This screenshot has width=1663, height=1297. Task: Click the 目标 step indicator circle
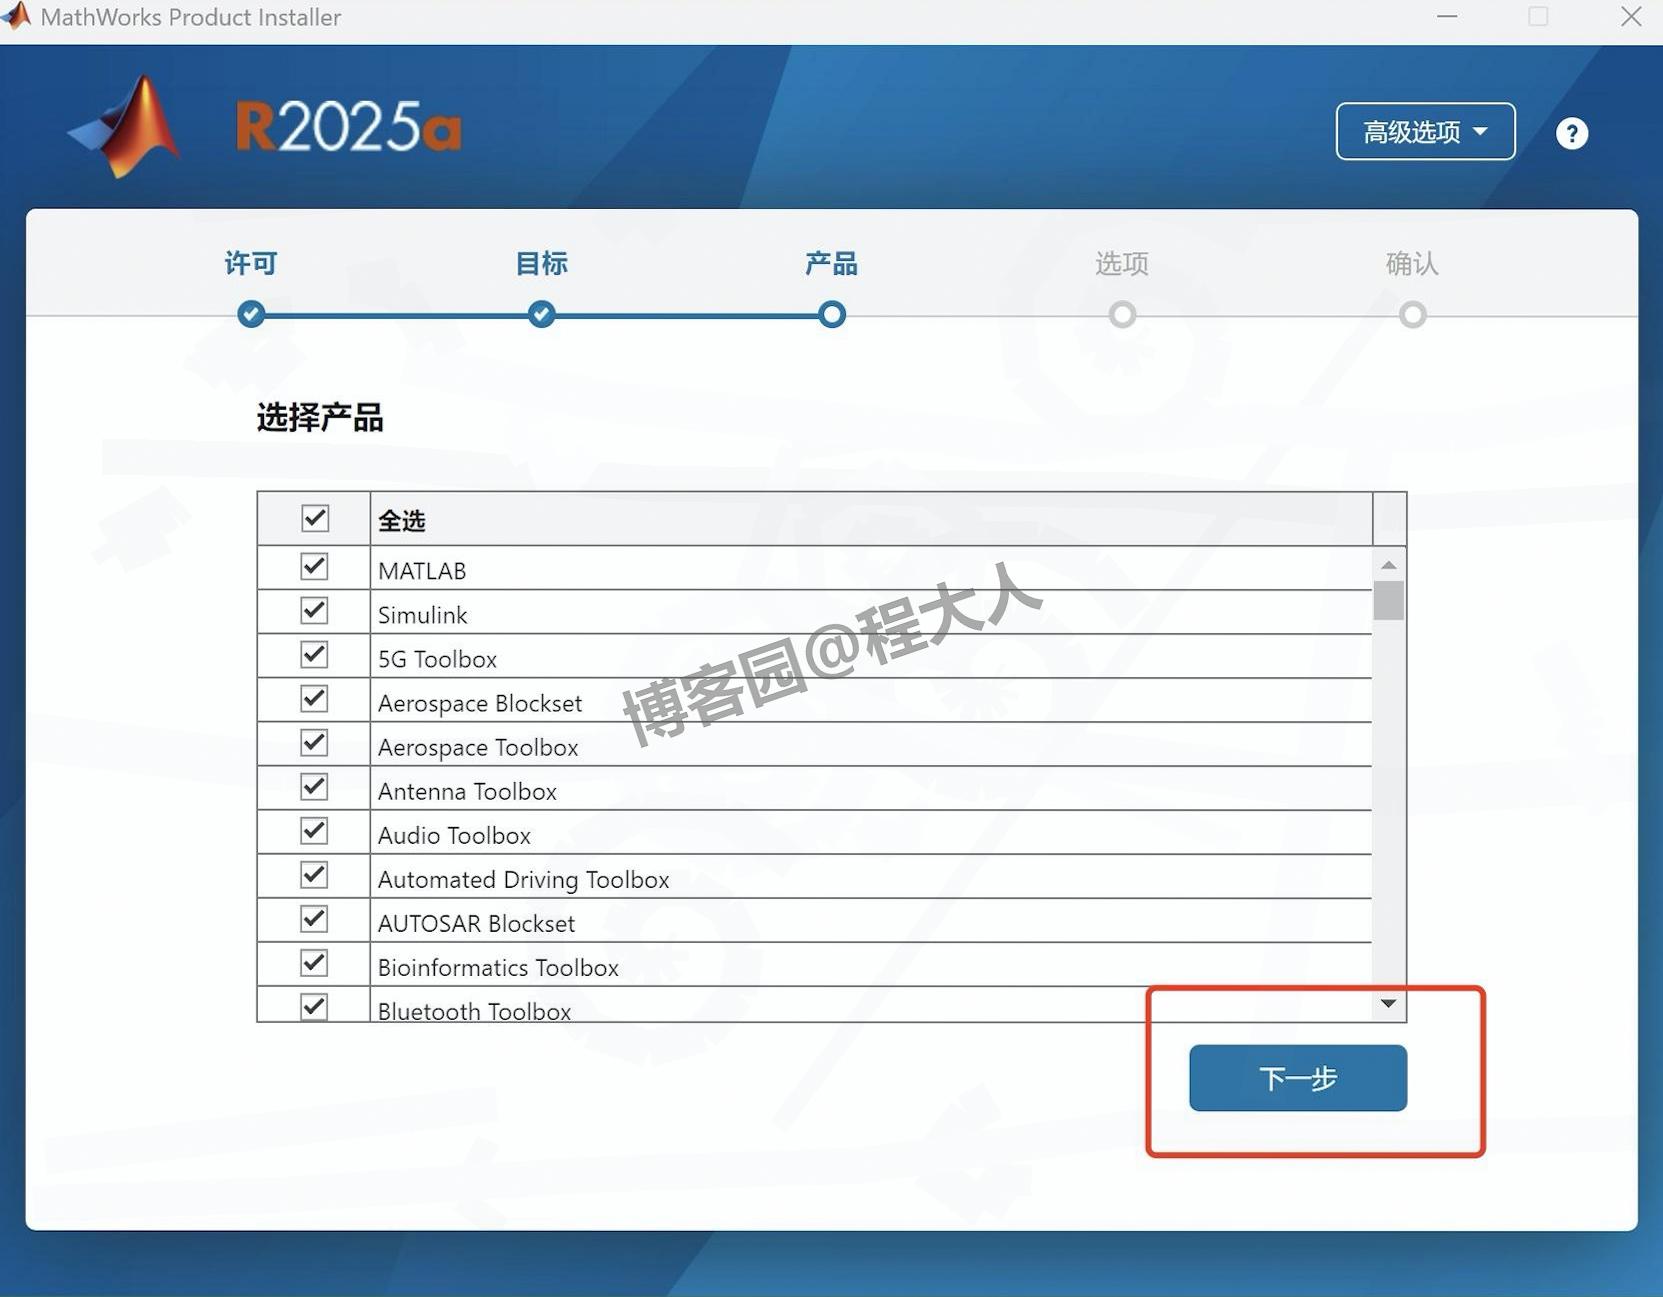pyautogui.click(x=541, y=314)
